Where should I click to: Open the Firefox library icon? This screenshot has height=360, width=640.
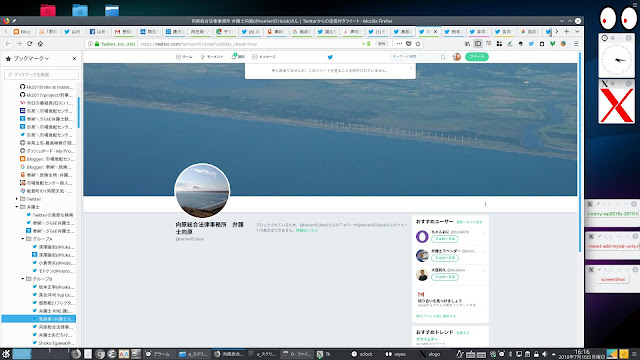point(467,44)
